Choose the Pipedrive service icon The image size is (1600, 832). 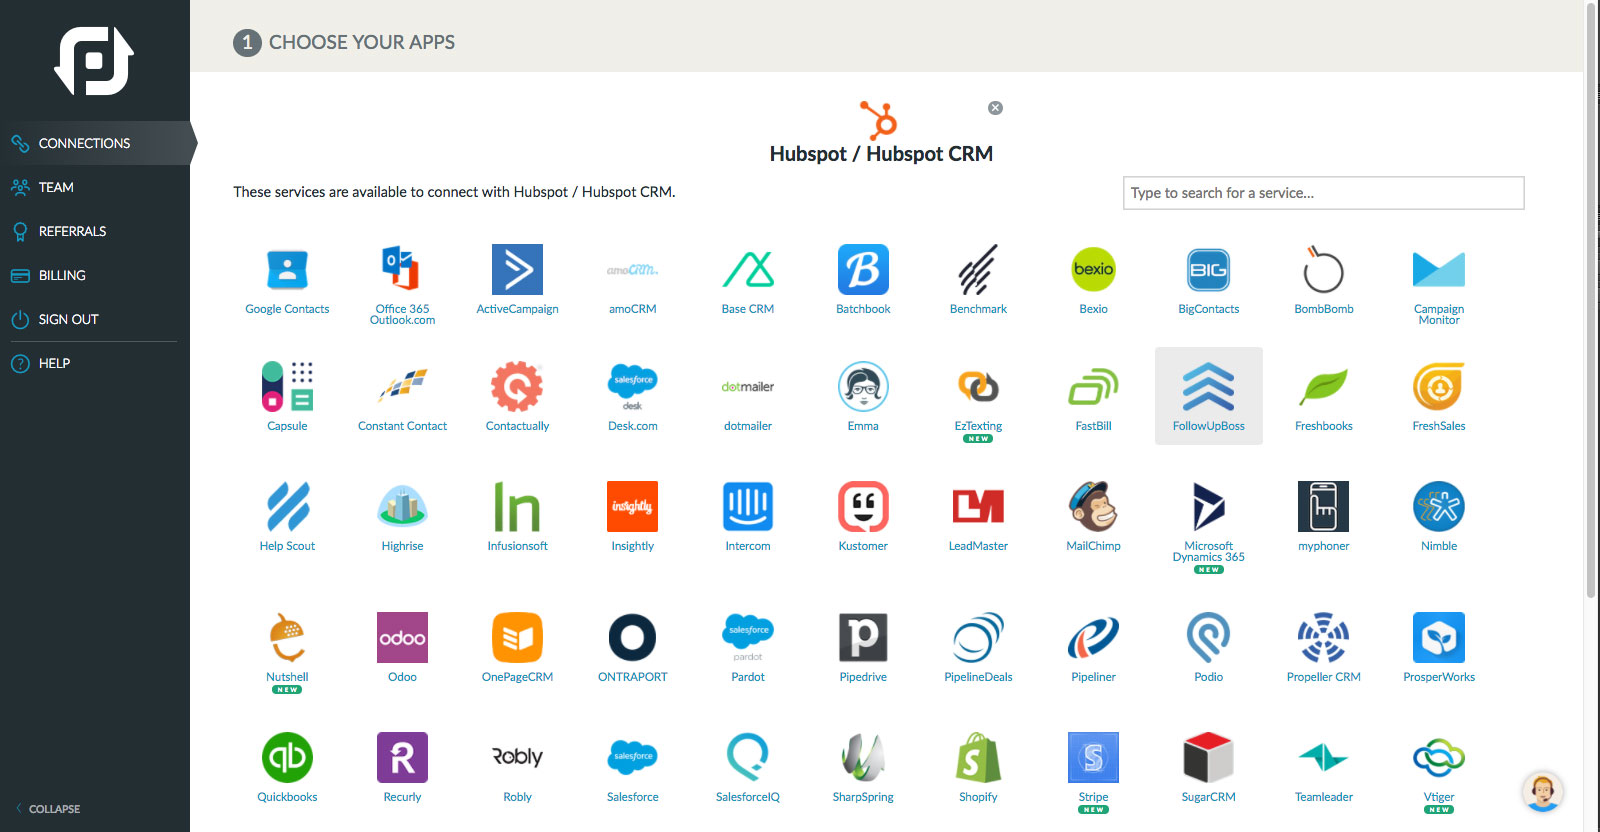click(863, 638)
